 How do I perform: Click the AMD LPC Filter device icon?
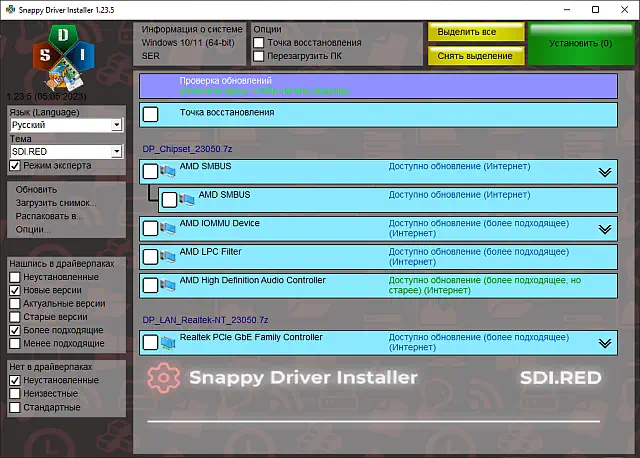(168, 257)
